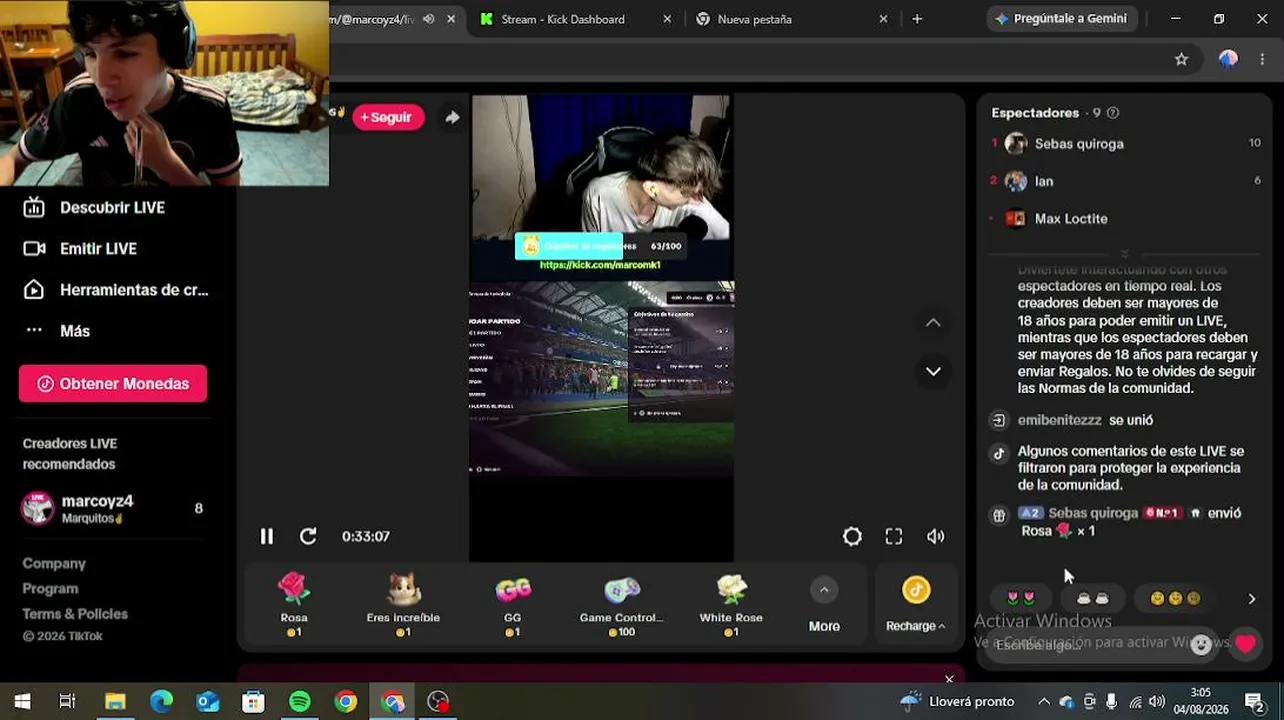Screen dimensions: 1284x720
Task: Open recommended creator marcoyz4's LIVE
Action: 113,508
